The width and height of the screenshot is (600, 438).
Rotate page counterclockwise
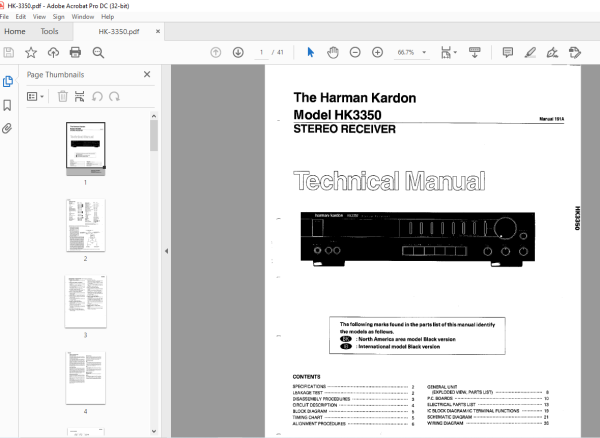tap(97, 96)
